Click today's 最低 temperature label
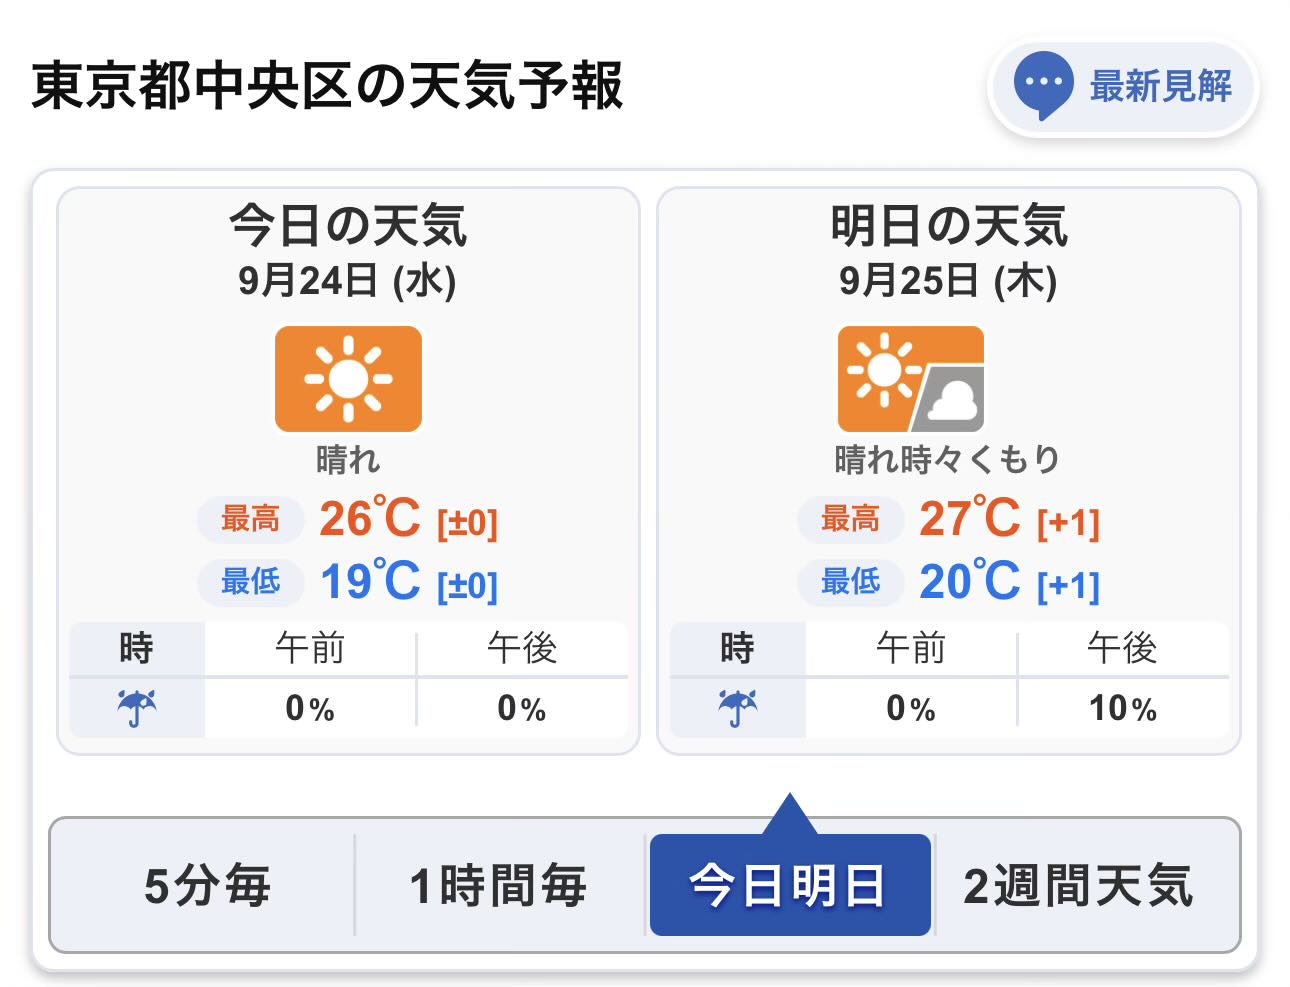Screen dimensions: 1290x987 (x=250, y=581)
